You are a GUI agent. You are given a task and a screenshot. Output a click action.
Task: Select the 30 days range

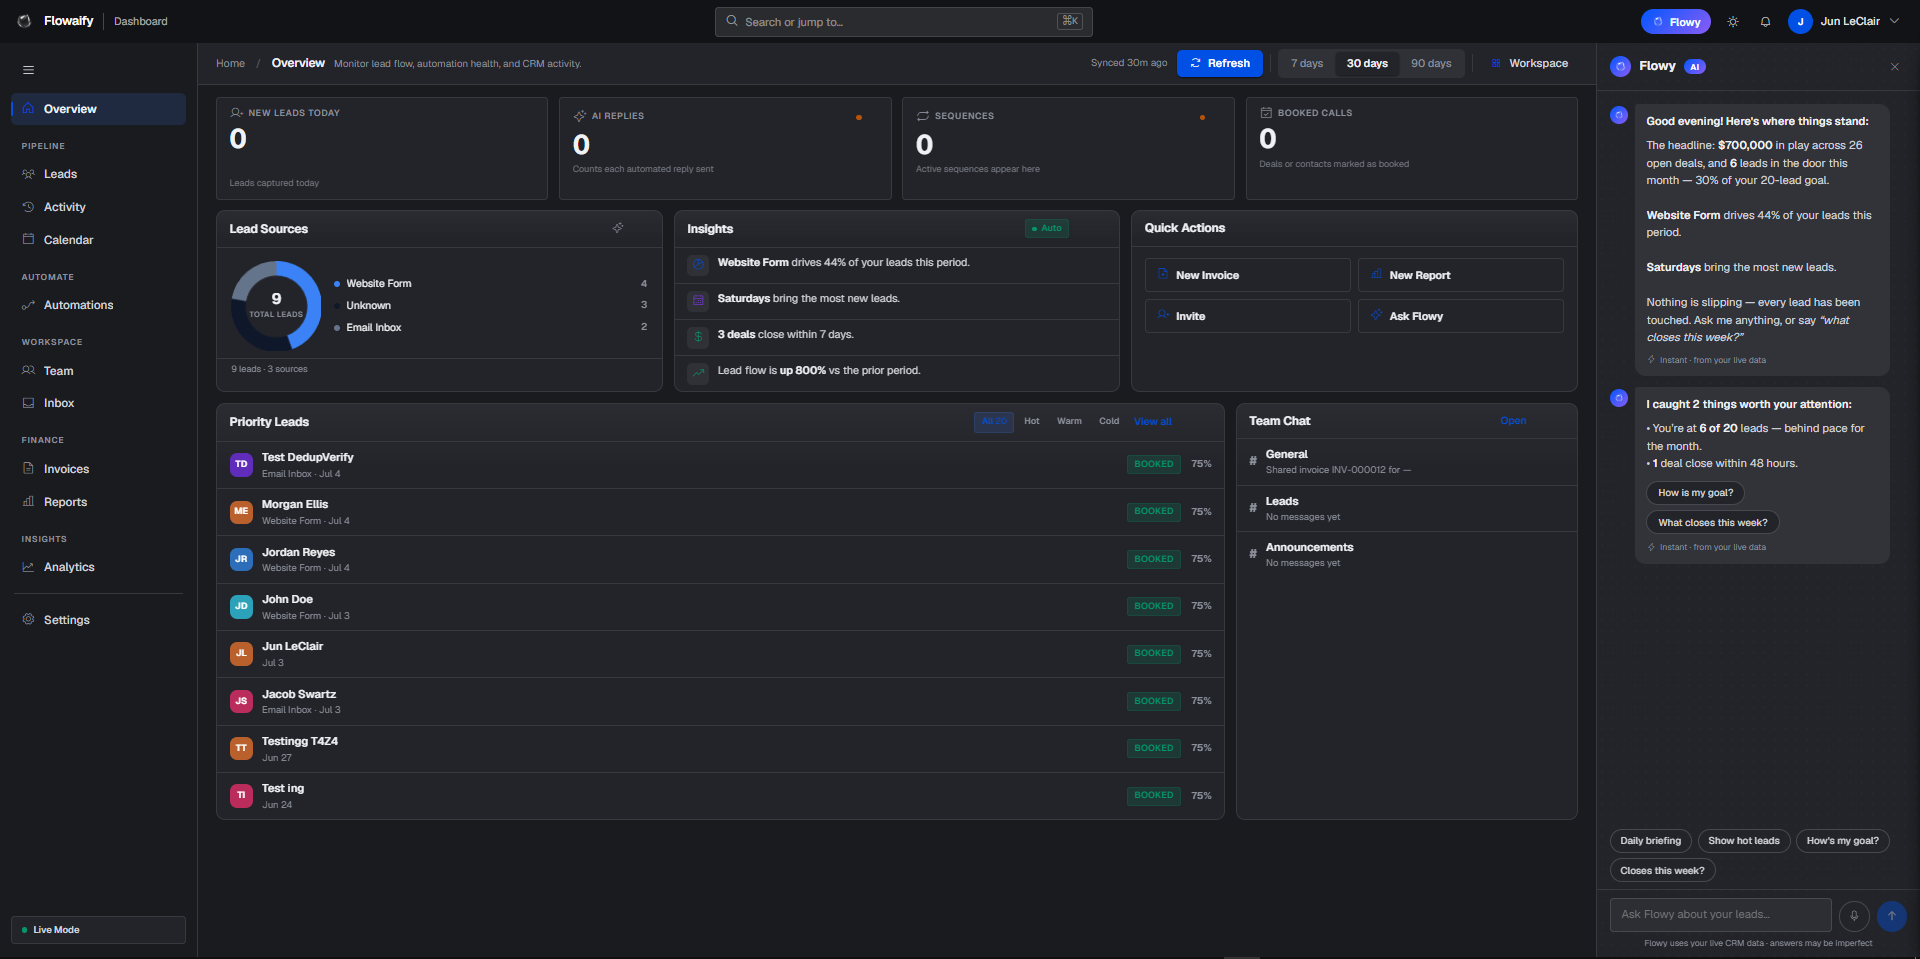point(1367,63)
